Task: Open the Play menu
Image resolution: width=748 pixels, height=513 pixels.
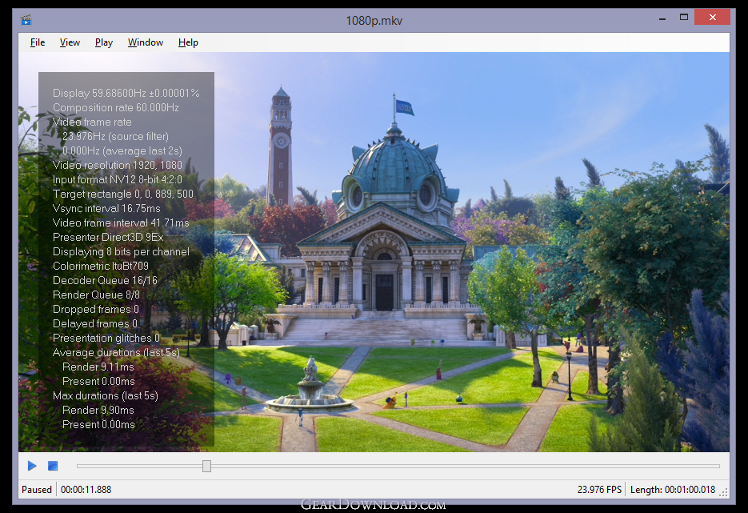Action: [104, 42]
